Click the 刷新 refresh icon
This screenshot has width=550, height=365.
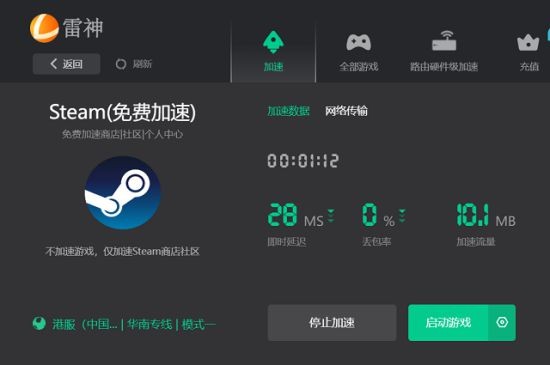[x=121, y=64]
